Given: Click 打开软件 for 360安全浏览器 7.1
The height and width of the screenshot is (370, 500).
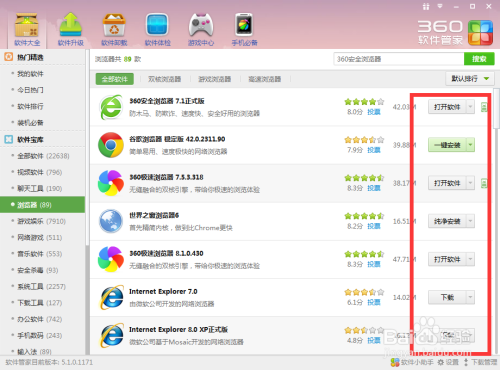Looking at the screenshot, I should point(447,107).
